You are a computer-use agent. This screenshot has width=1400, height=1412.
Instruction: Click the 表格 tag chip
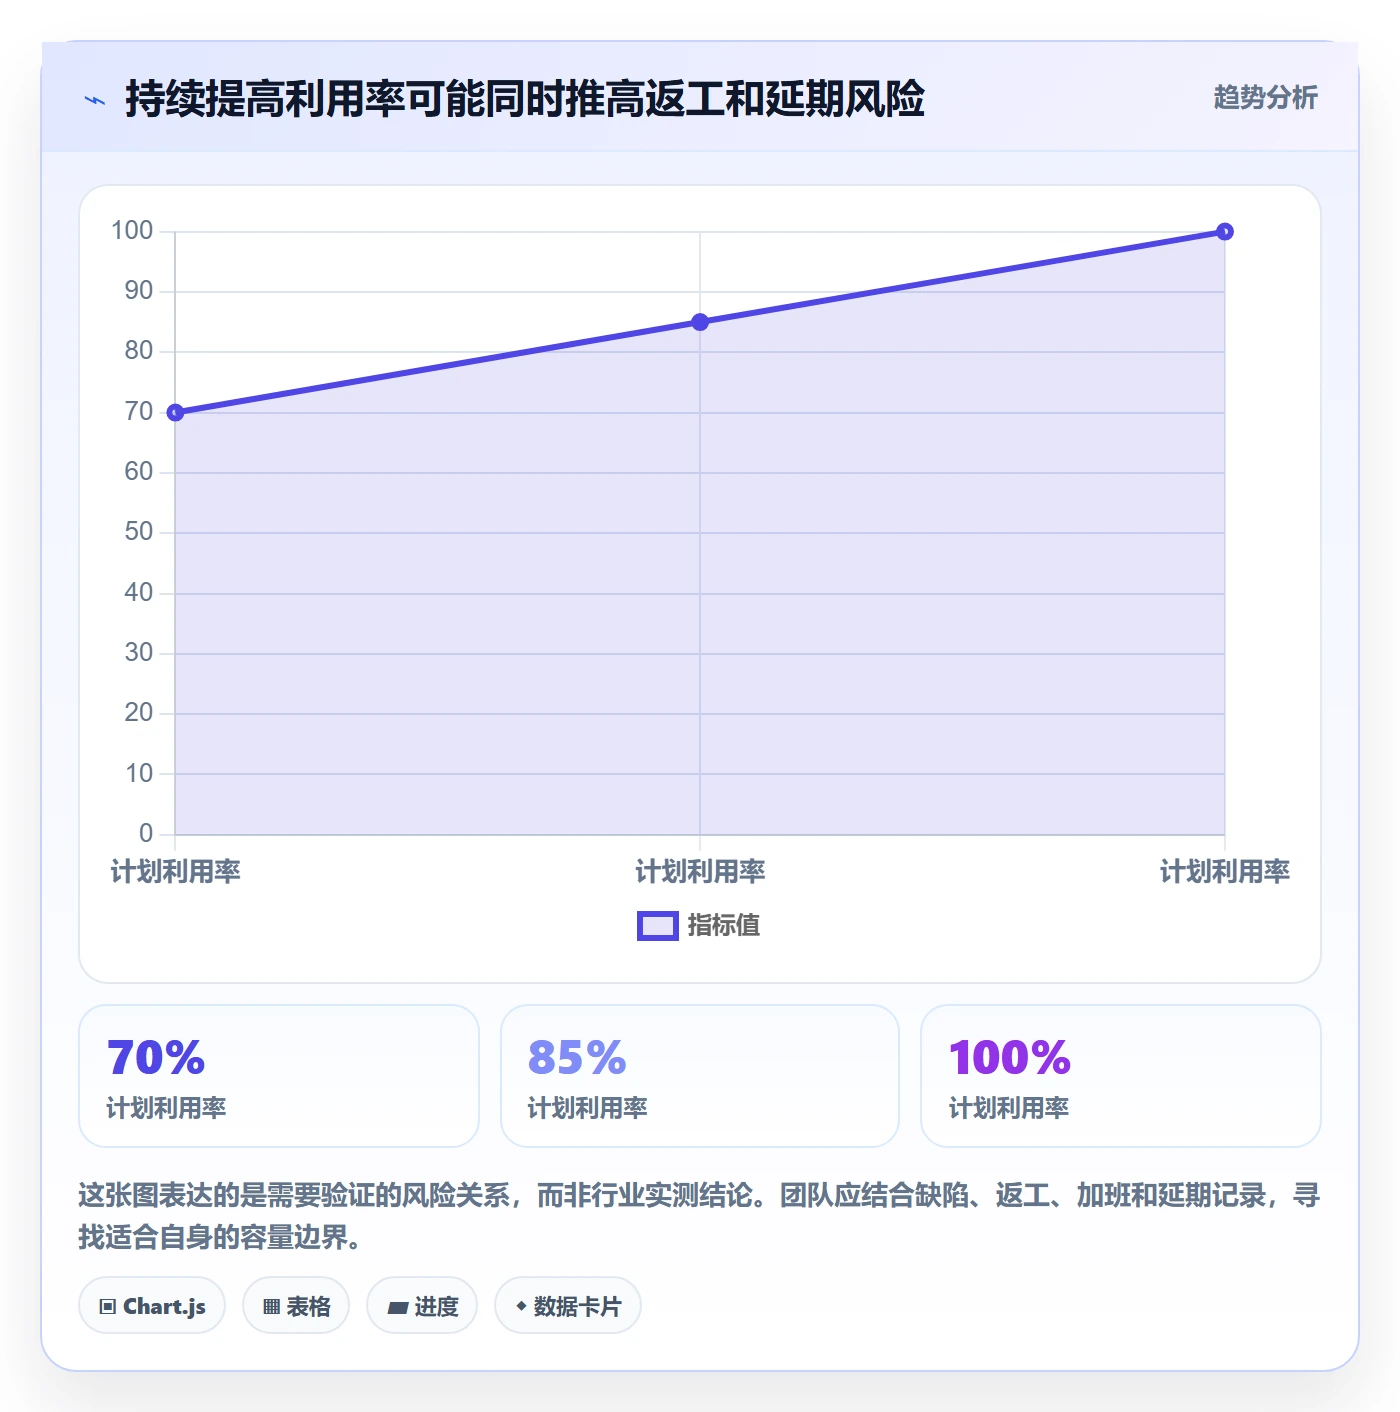point(296,1306)
